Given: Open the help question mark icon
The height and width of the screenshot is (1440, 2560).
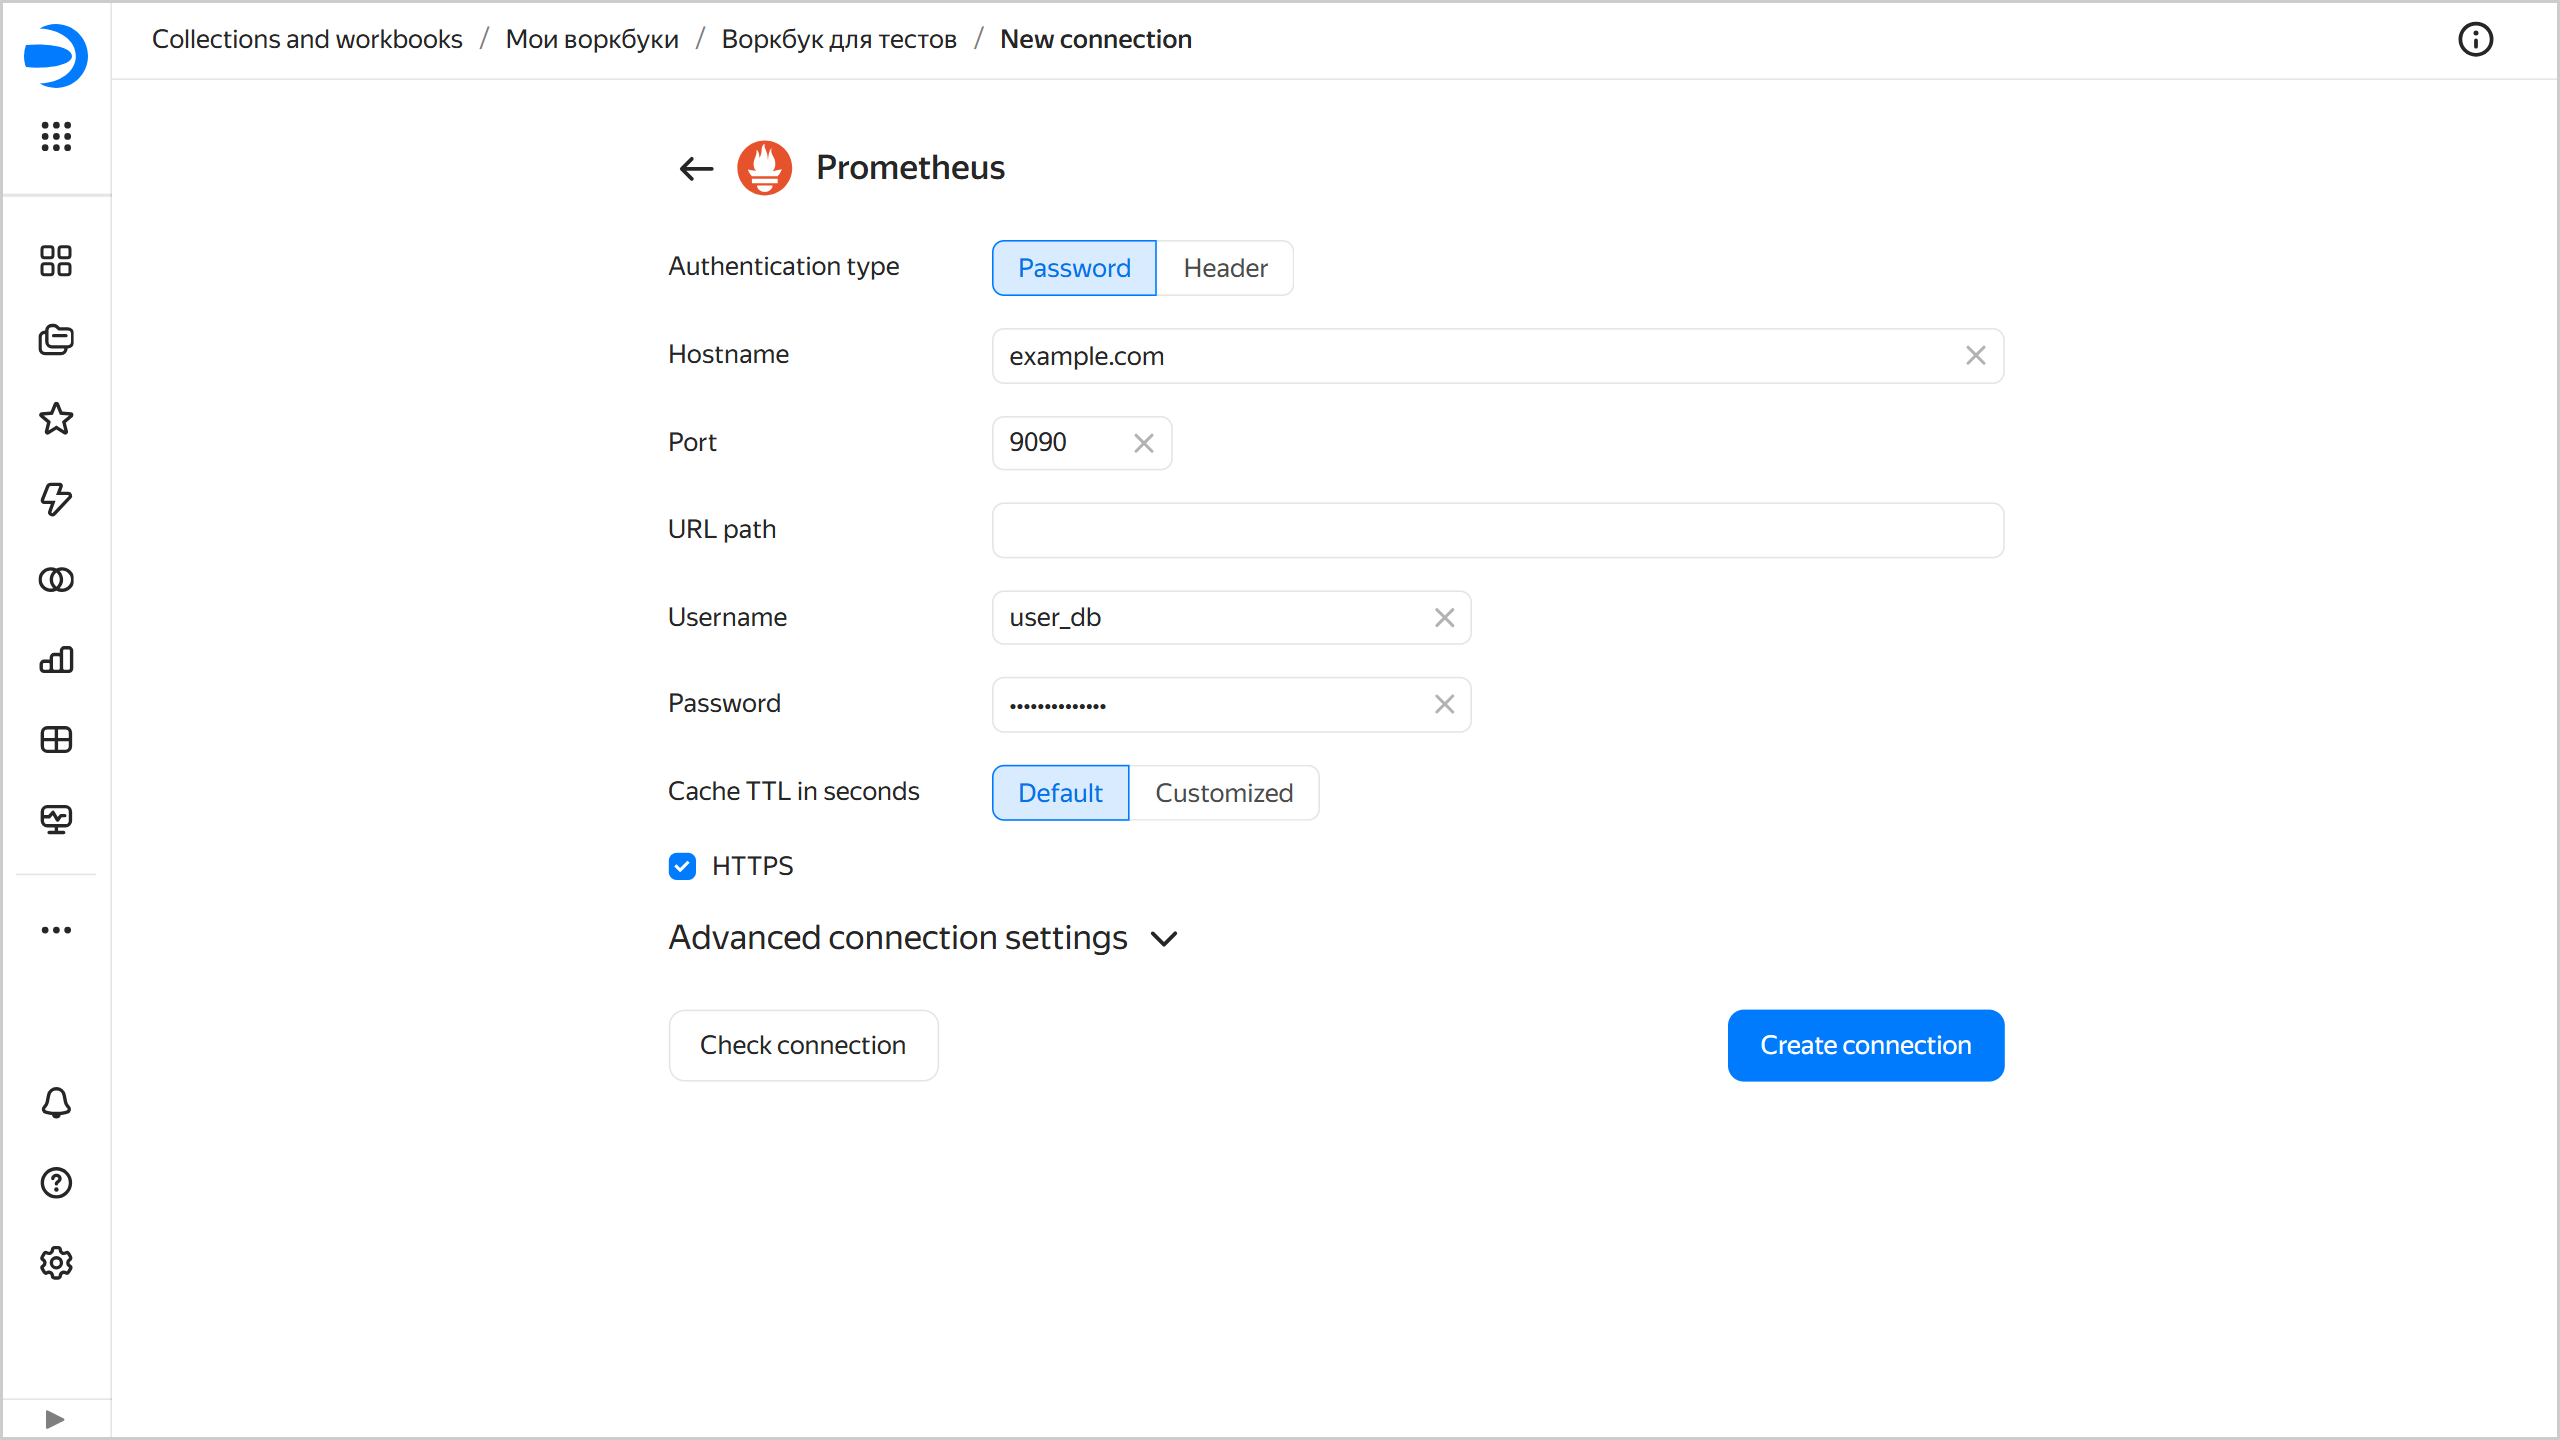Looking at the screenshot, I should pos(56,1183).
